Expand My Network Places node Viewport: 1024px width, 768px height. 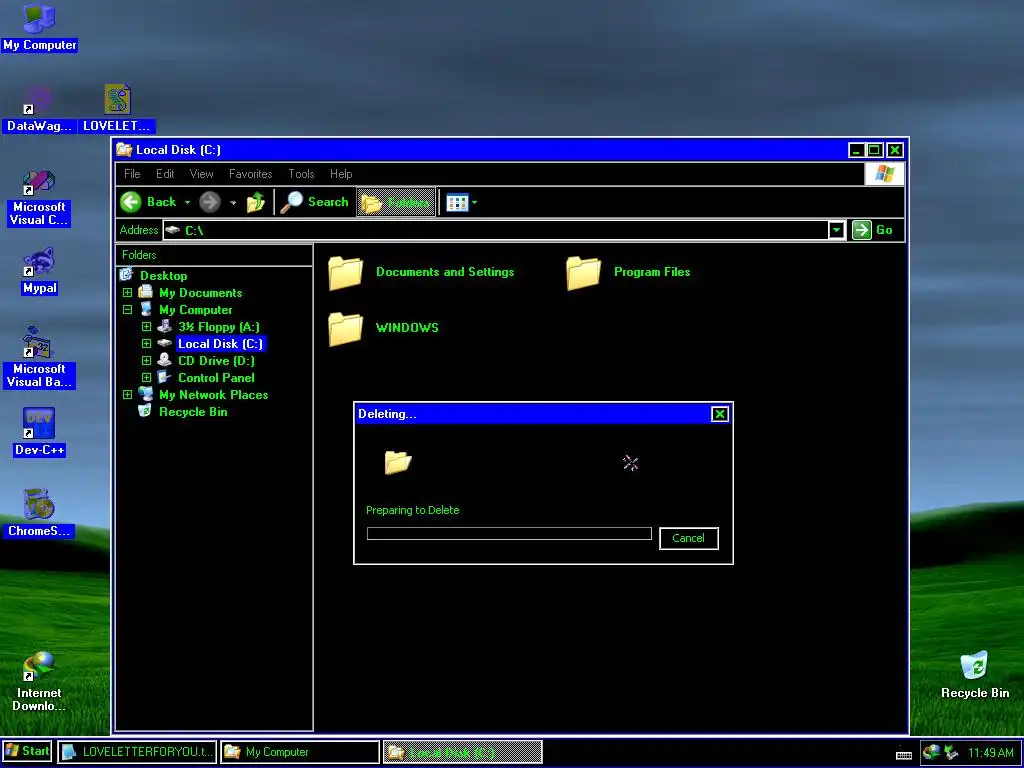(x=127, y=394)
